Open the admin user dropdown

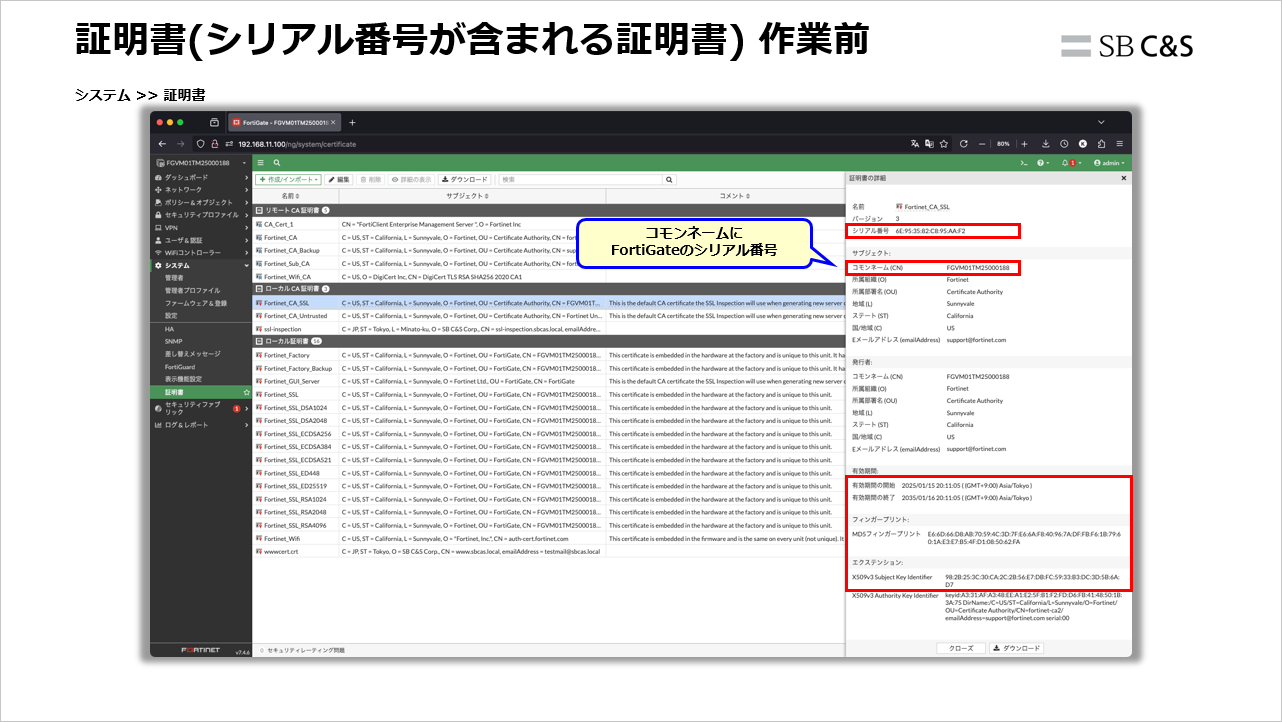pos(1109,162)
